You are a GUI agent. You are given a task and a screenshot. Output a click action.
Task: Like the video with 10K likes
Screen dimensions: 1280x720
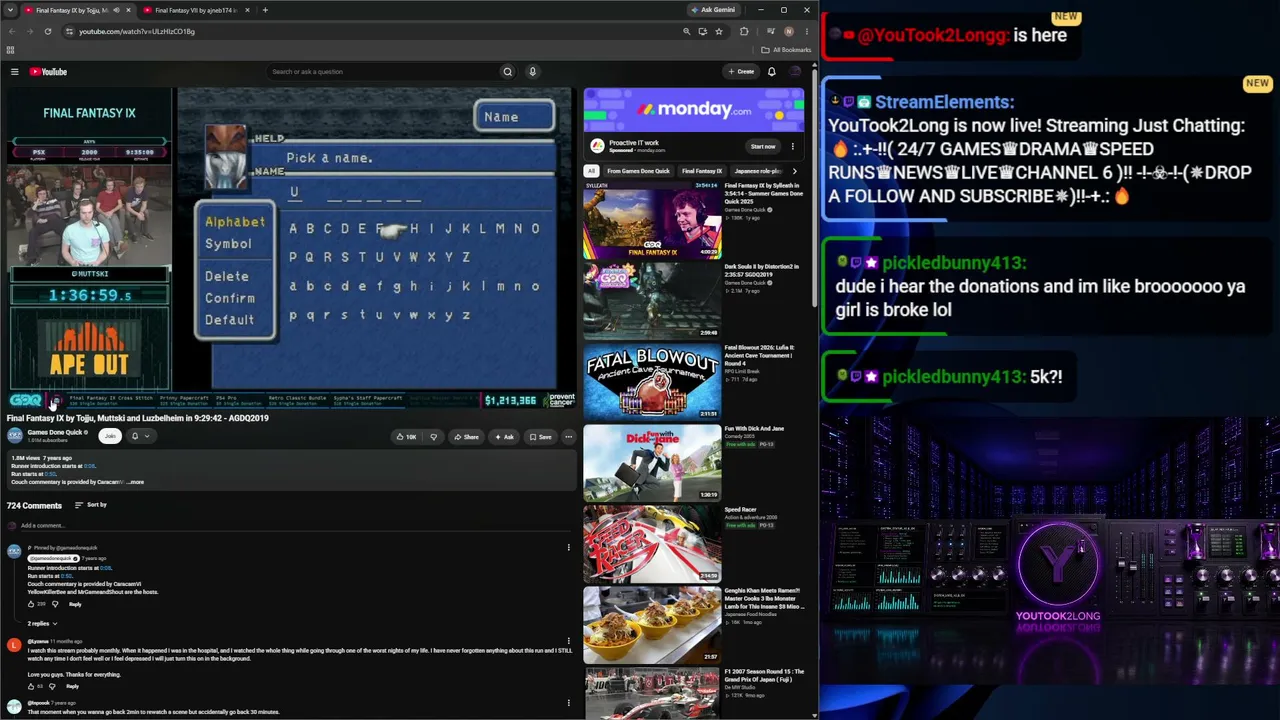[x=406, y=437]
